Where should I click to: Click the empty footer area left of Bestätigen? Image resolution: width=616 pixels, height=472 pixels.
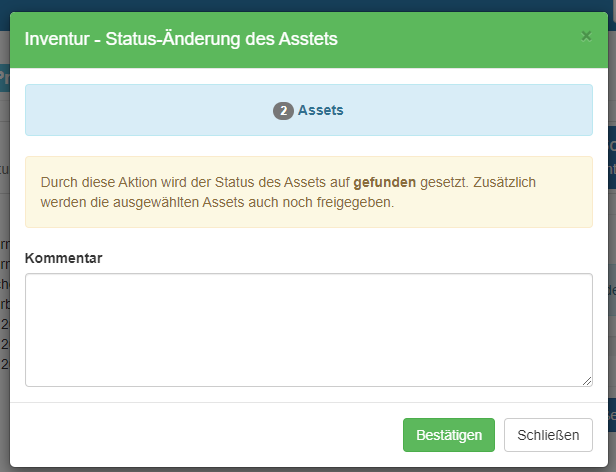pyautogui.click(x=200, y=435)
